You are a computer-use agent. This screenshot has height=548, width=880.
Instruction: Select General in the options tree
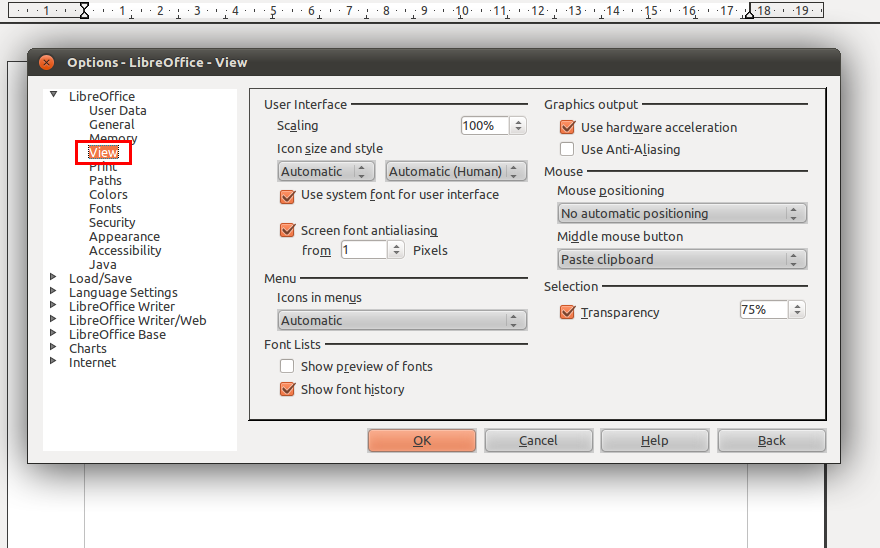pyautogui.click(x=112, y=125)
